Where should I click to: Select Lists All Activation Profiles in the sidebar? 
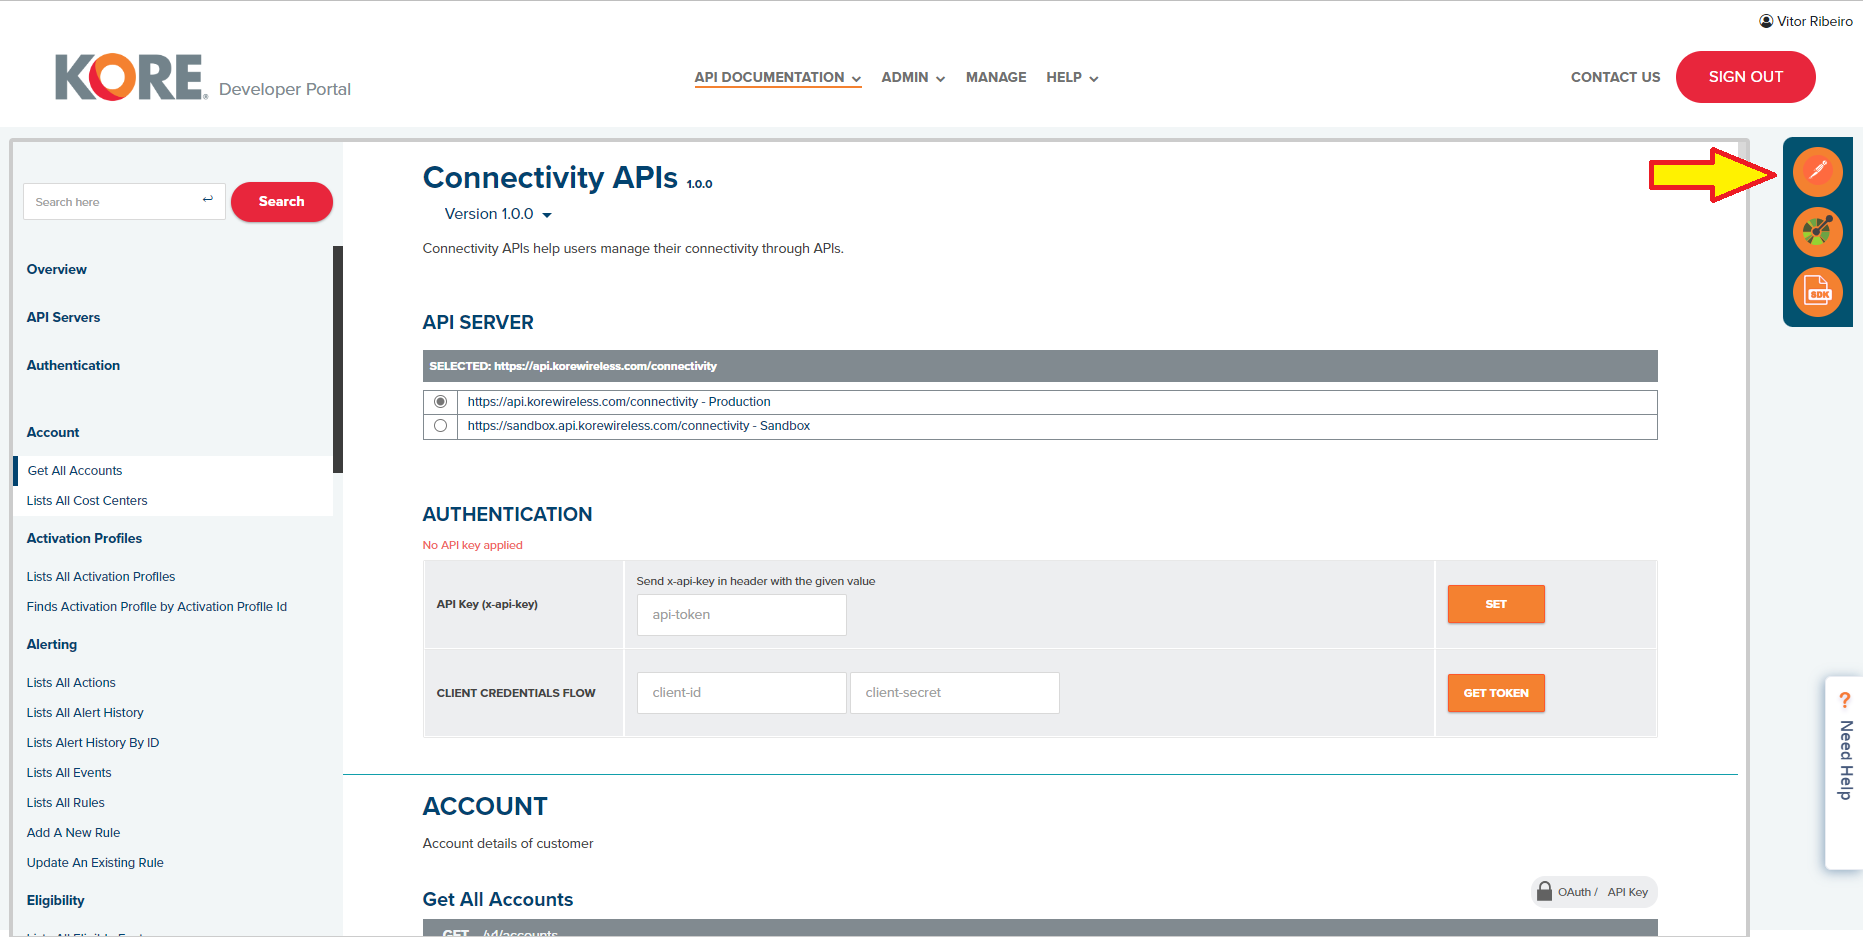(x=100, y=576)
